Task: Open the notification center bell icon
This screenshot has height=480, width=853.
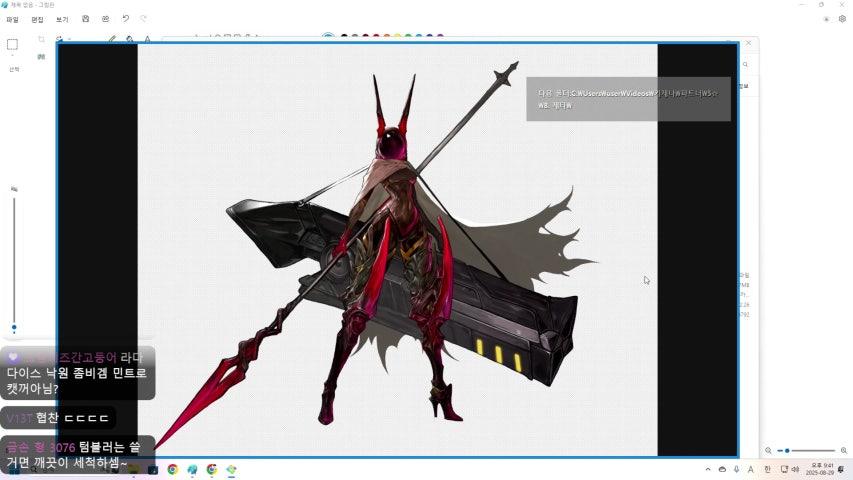Action: [841, 469]
